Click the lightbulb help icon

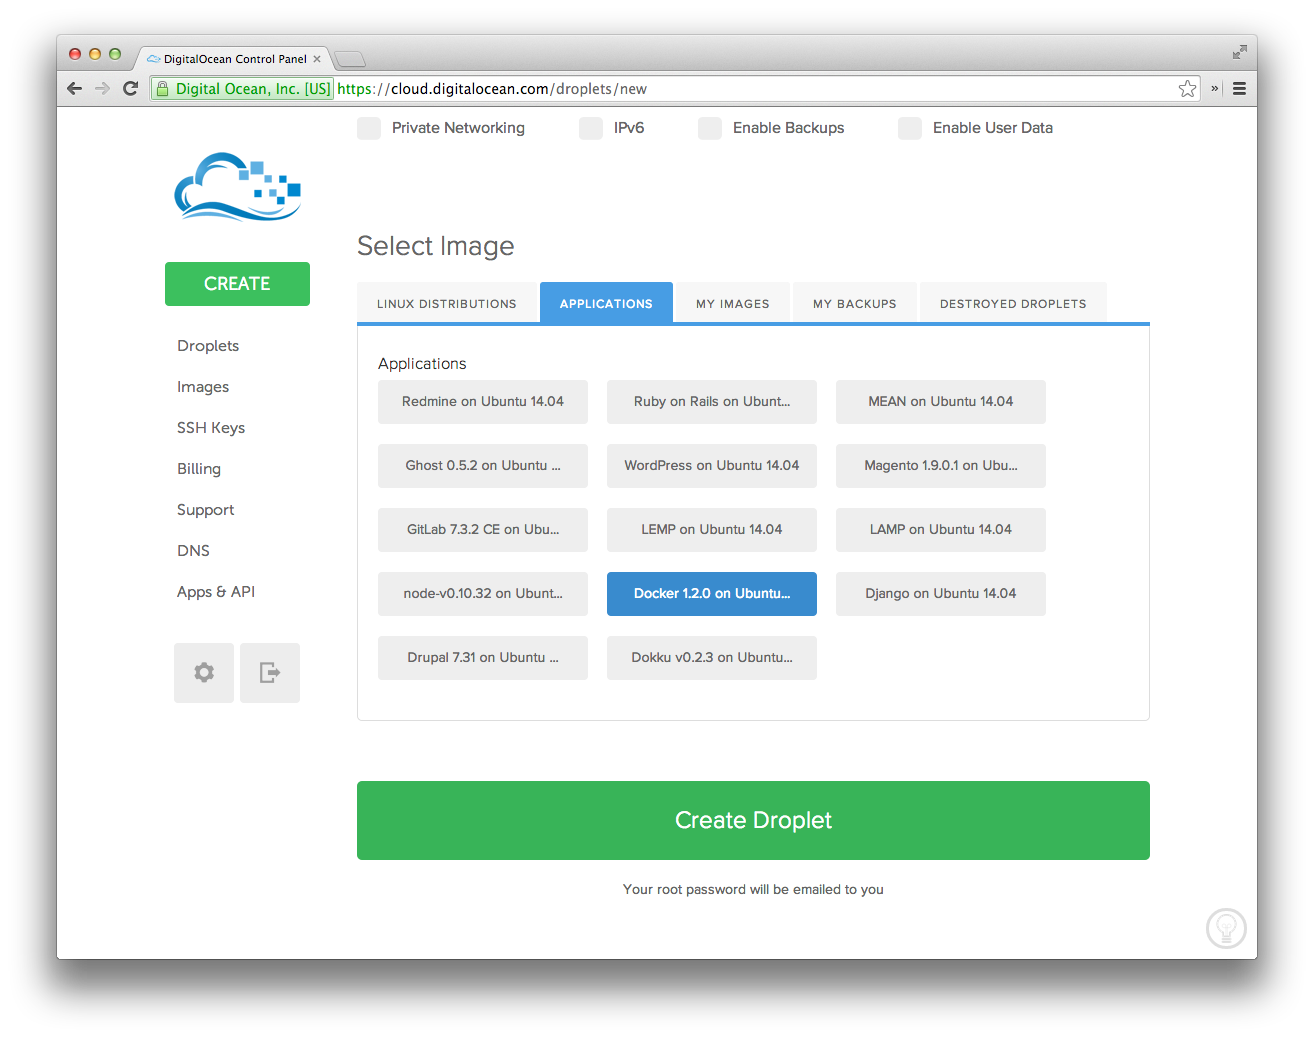1226,928
